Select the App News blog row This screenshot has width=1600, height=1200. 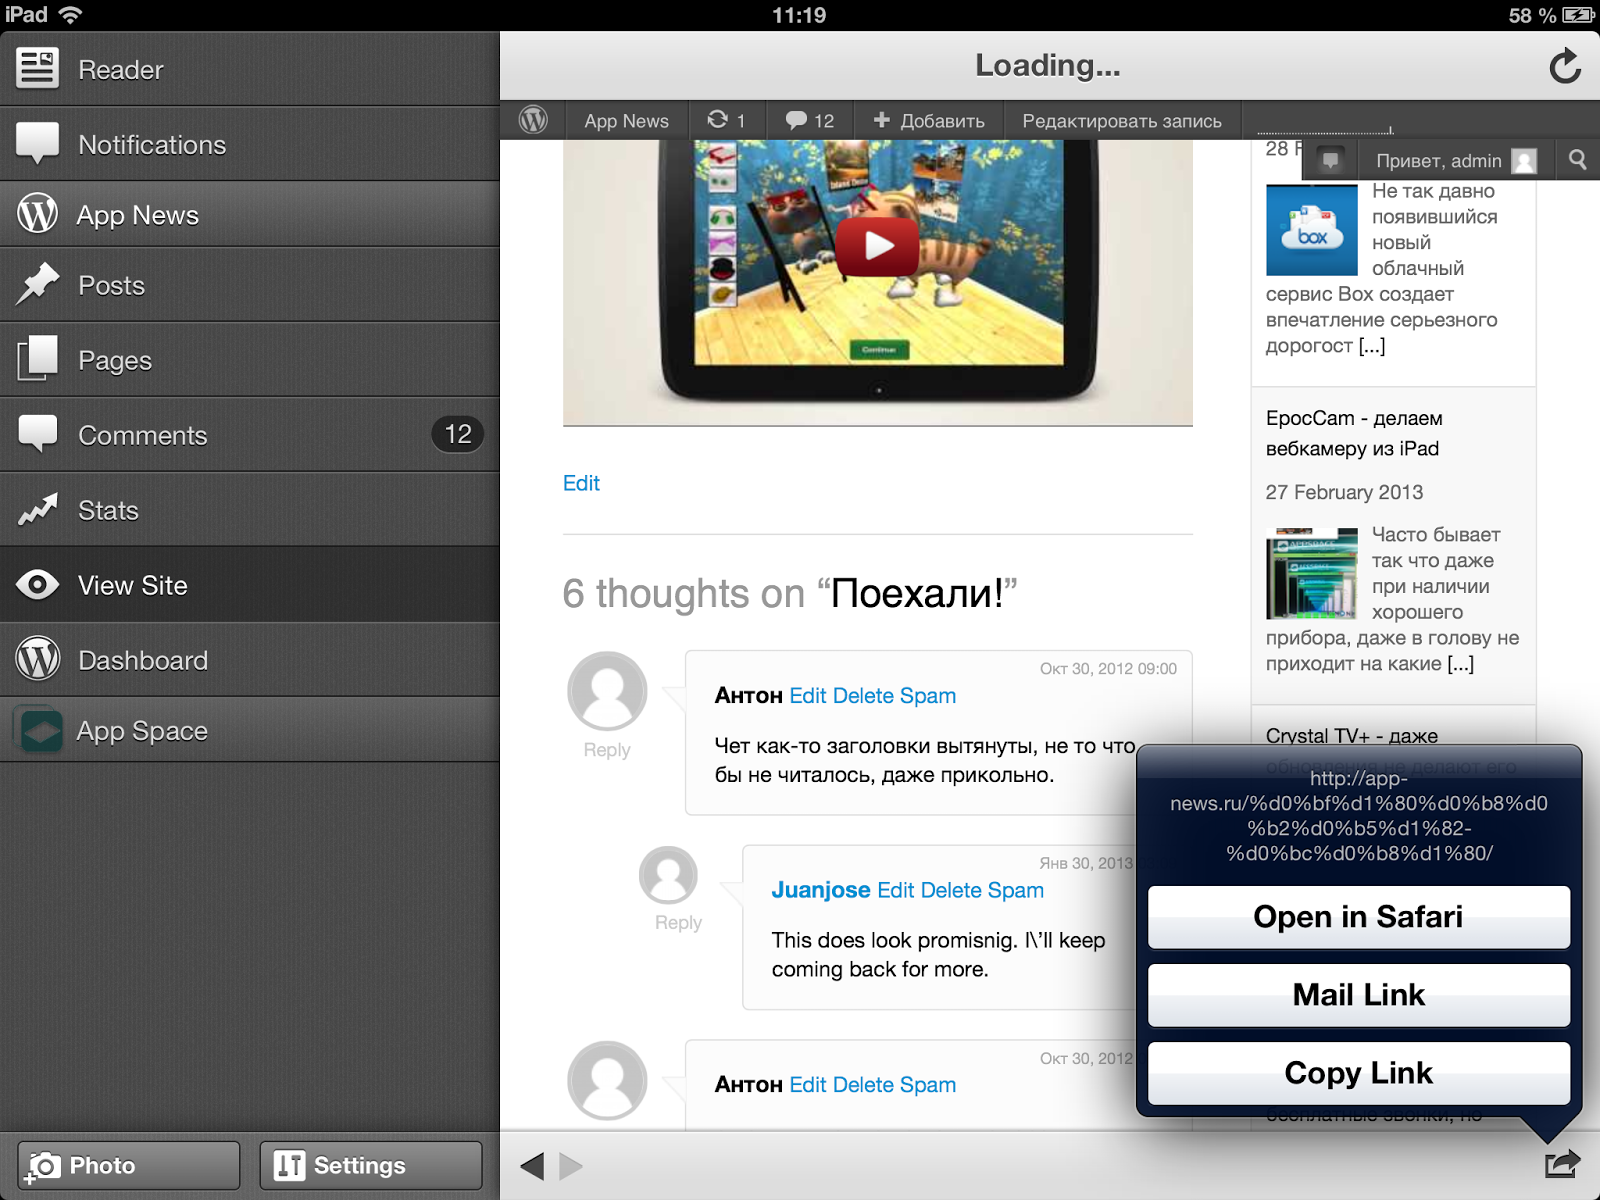249,214
